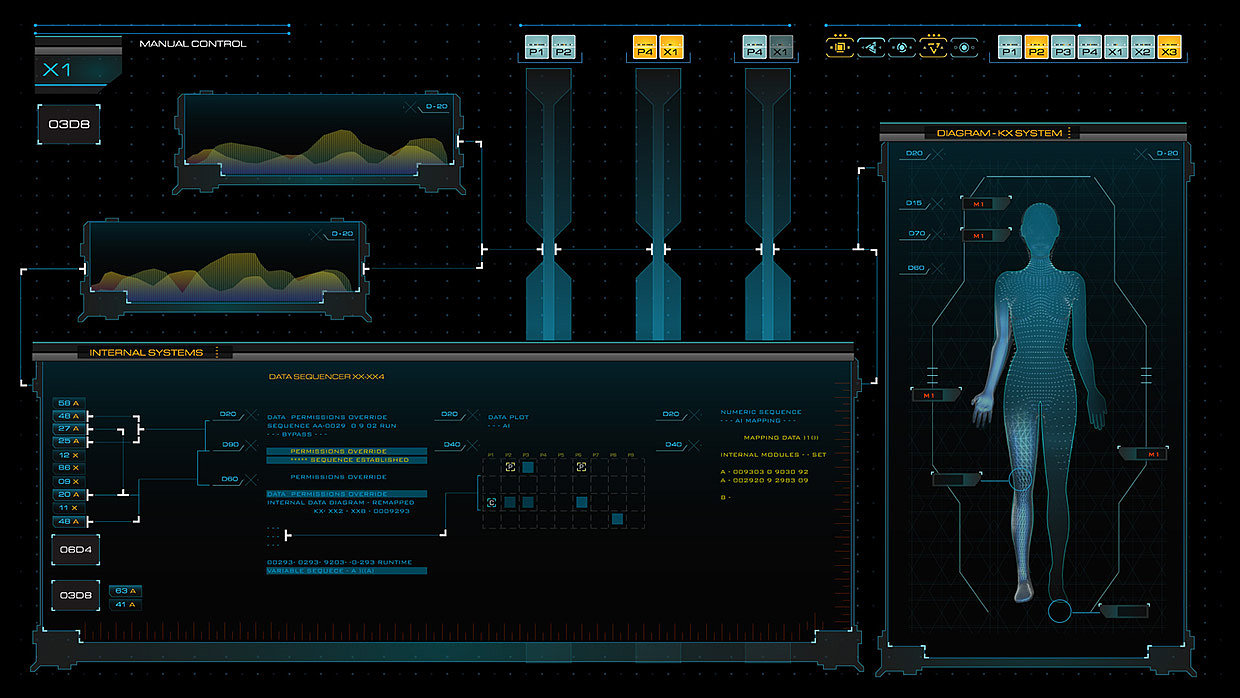Screen dimensions: 1240x698
Task: Click the X icon next to D60 in Internal Systems
Action: 249,479
